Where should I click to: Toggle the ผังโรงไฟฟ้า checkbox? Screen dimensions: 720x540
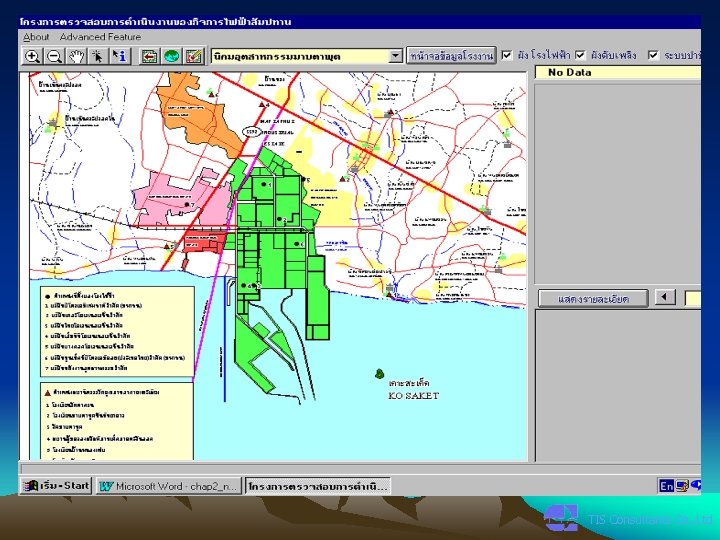pos(506,55)
